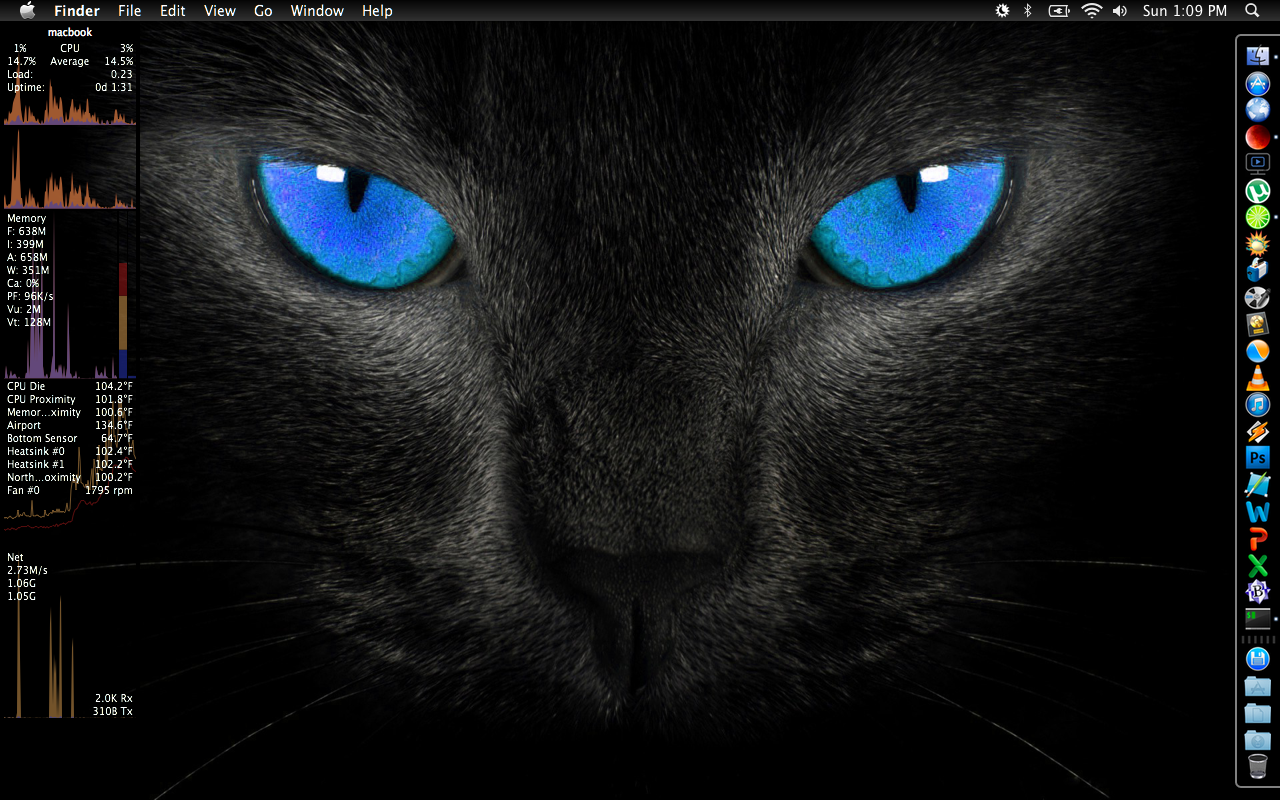
Task: Launch the Toast disc burning app
Action: (x=1257, y=270)
